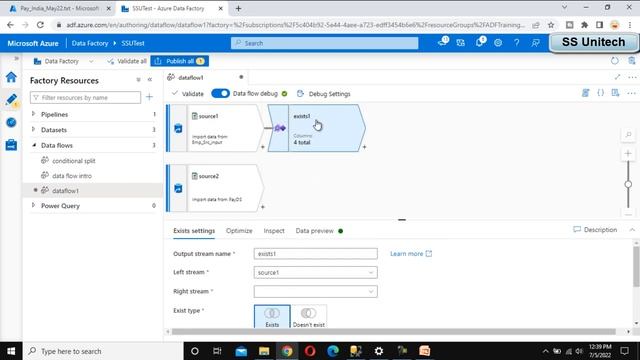The image size is (640, 360).
Task: Click the Publish all button
Action: 180,61
